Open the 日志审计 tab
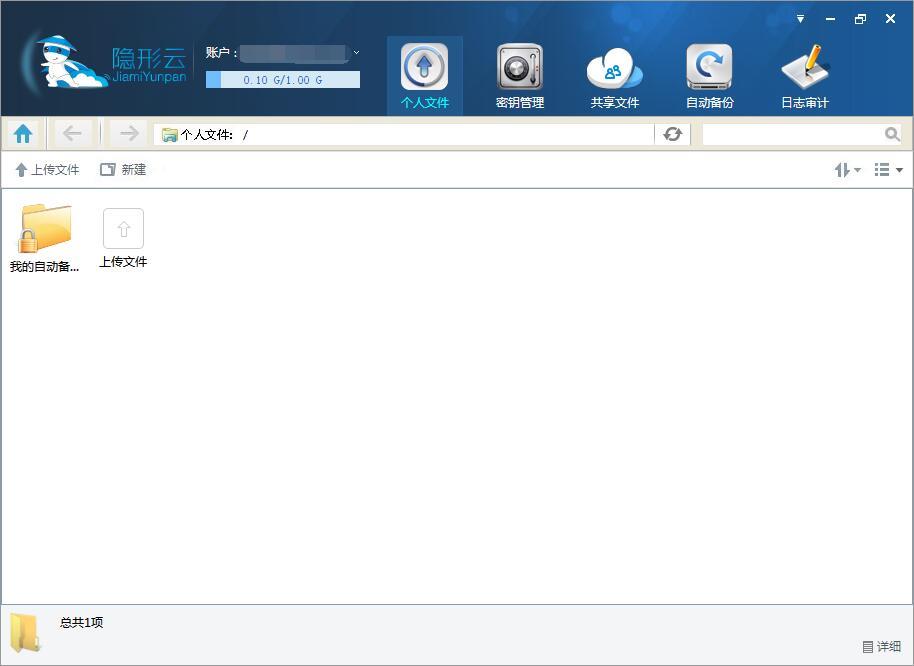 (804, 76)
